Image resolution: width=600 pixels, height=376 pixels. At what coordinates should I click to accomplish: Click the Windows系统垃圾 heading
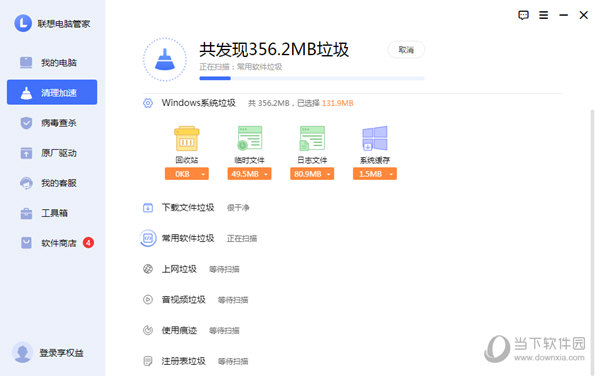pyautogui.click(x=198, y=103)
